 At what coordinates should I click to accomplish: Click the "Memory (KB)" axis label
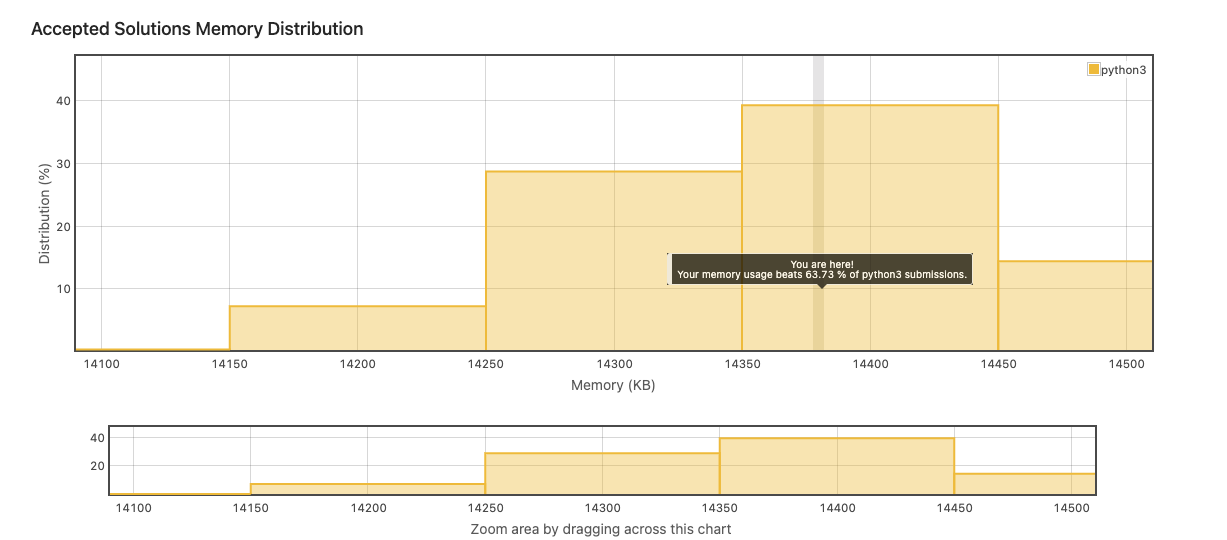613,385
